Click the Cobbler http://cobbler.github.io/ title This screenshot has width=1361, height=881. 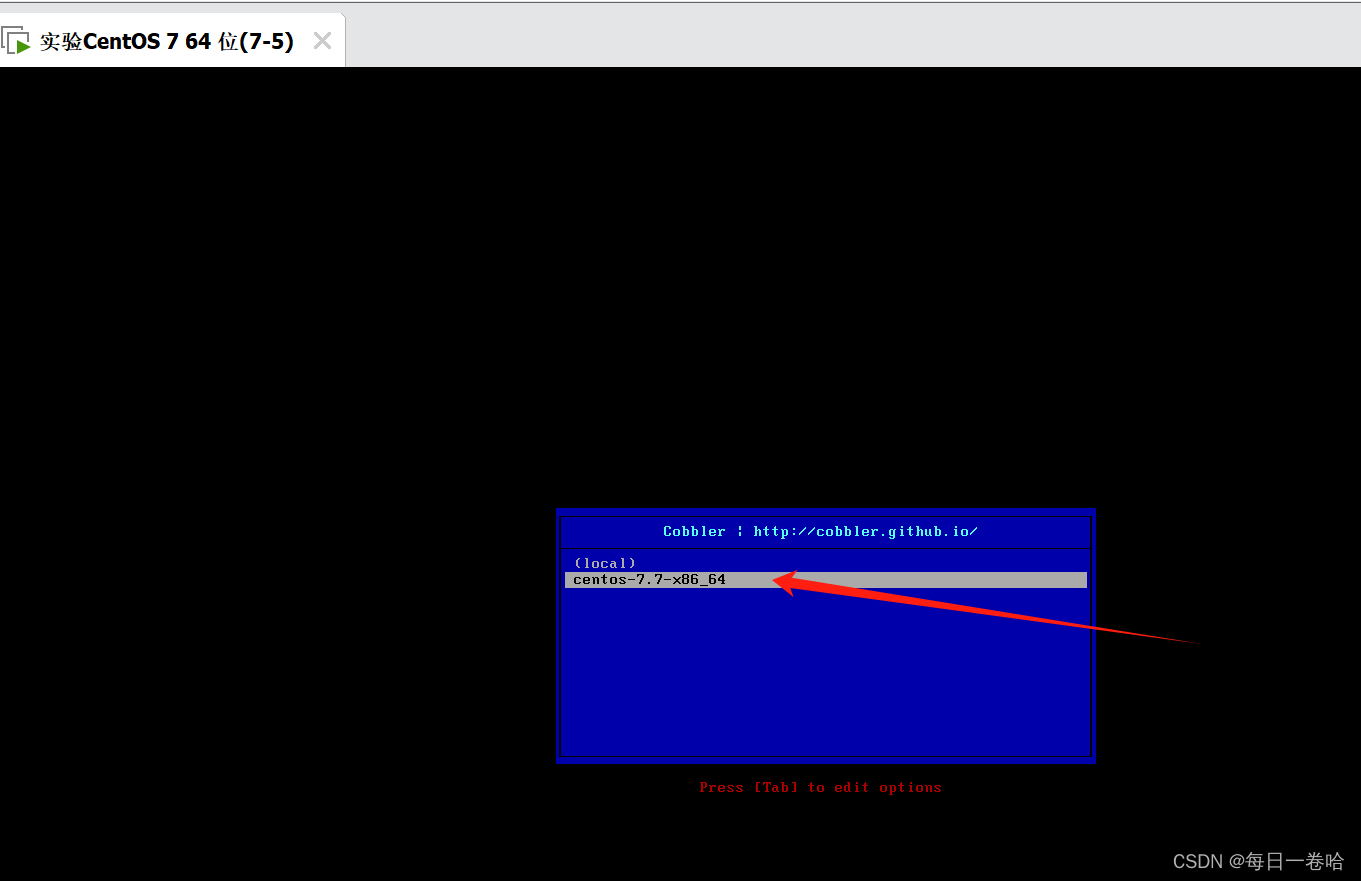pos(820,532)
